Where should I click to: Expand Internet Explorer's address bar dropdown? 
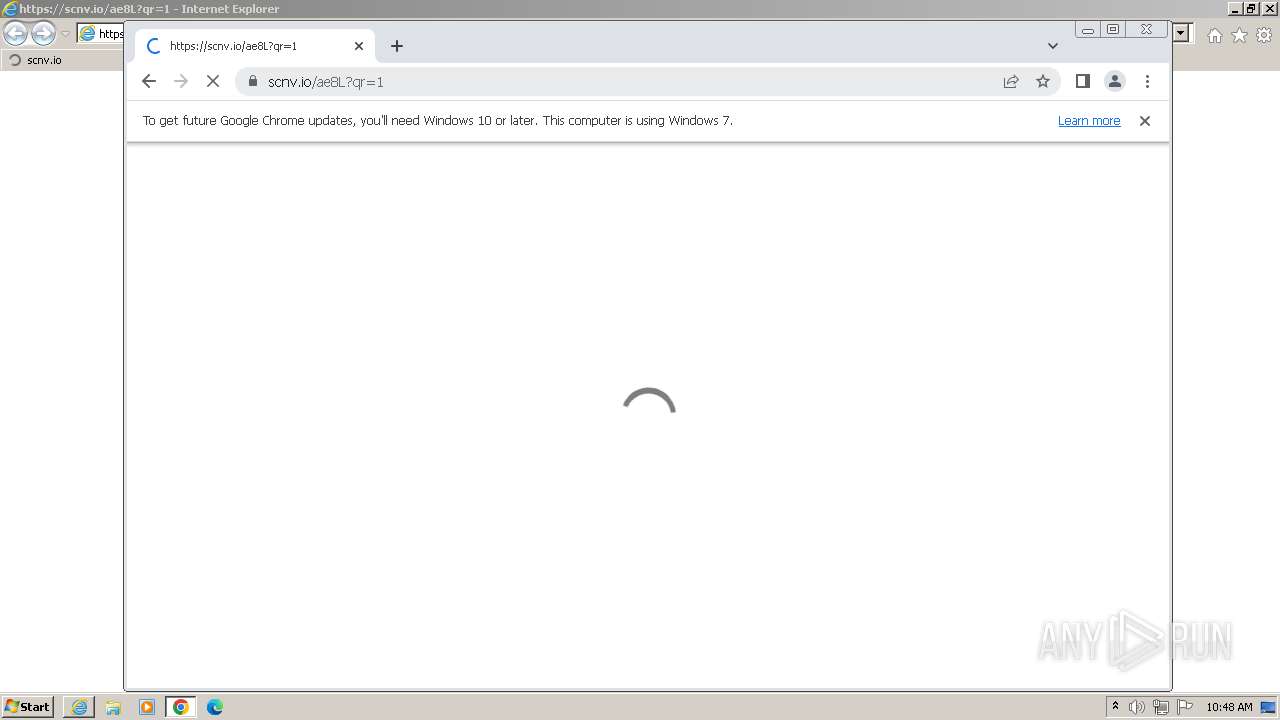pos(1181,33)
